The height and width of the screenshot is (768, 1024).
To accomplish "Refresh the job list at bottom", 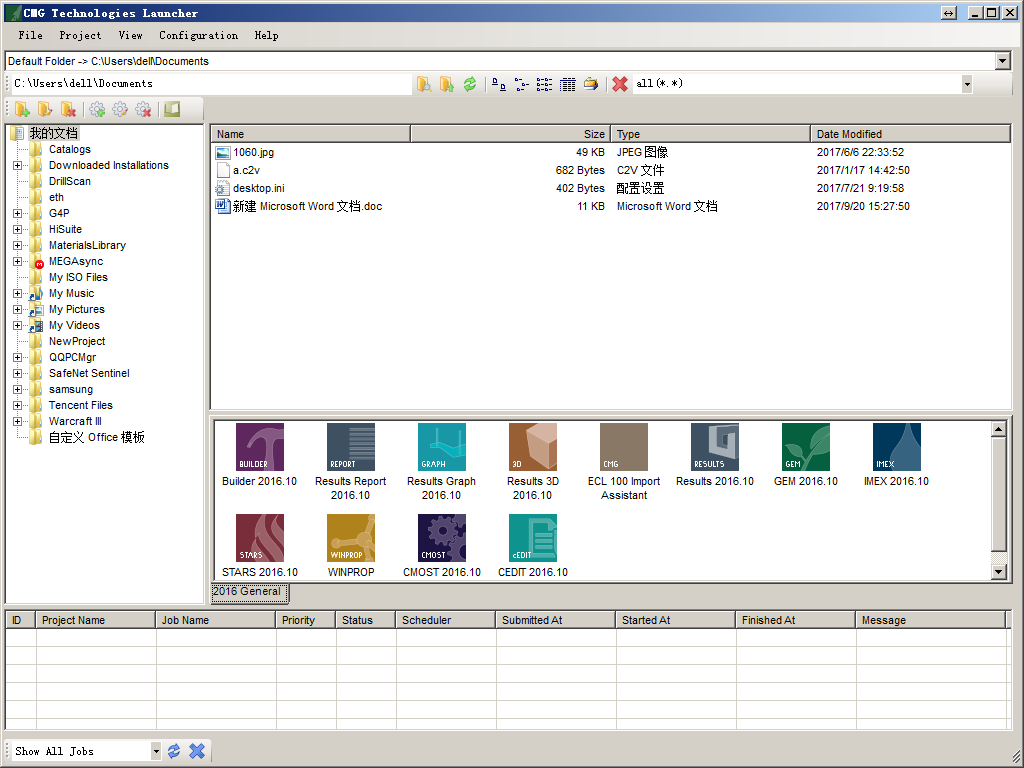I will coord(174,751).
